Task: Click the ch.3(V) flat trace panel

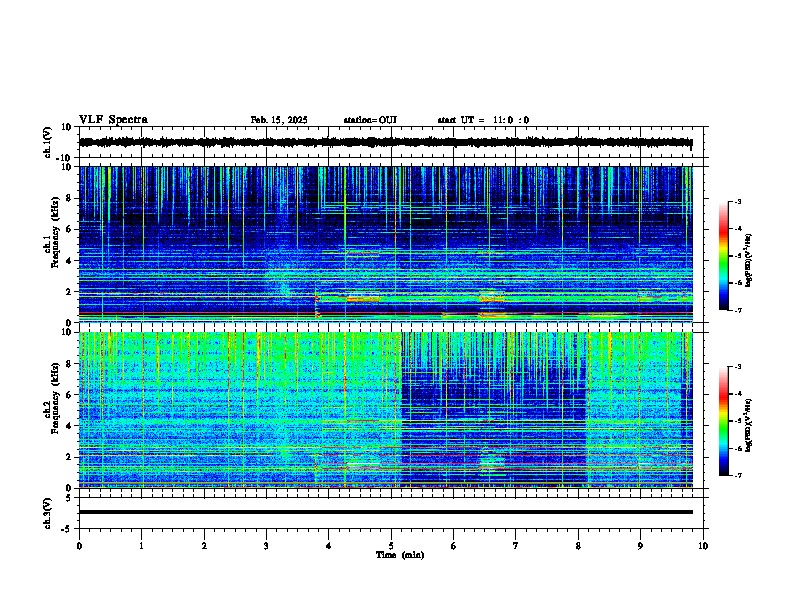Action: click(x=391, y=513)
